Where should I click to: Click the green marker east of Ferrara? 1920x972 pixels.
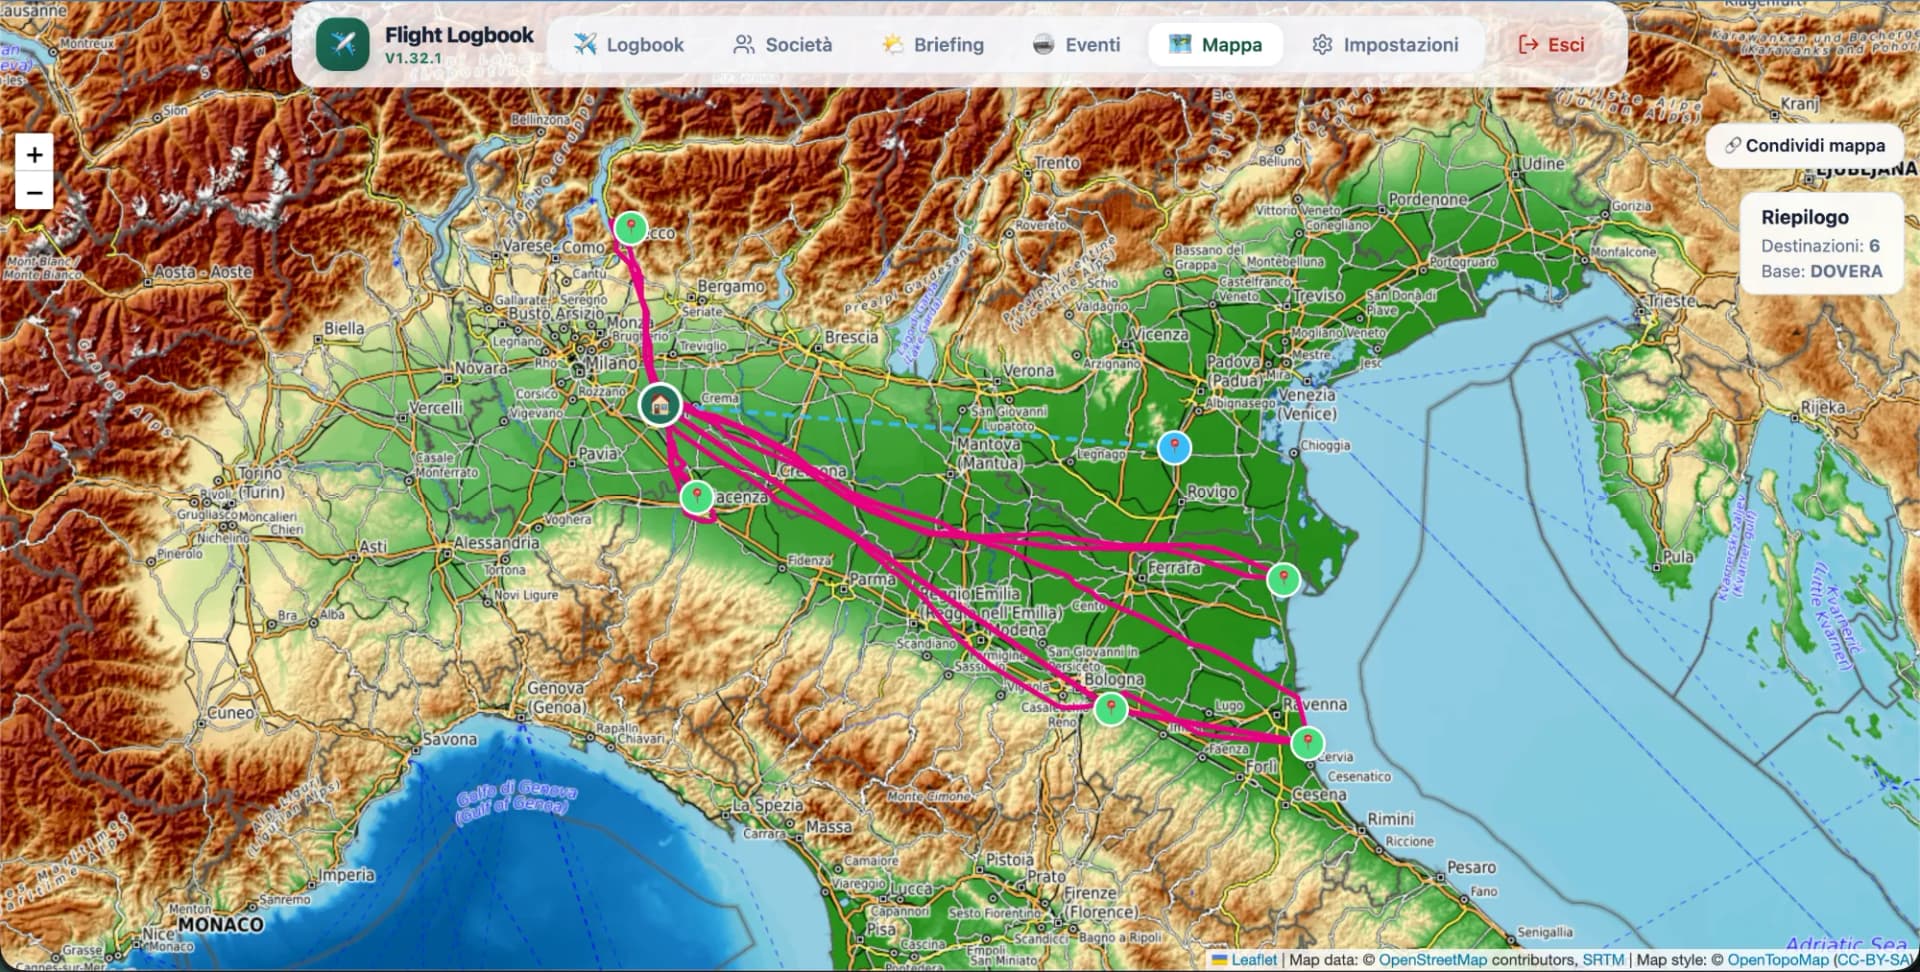[x=1283, y=579]
